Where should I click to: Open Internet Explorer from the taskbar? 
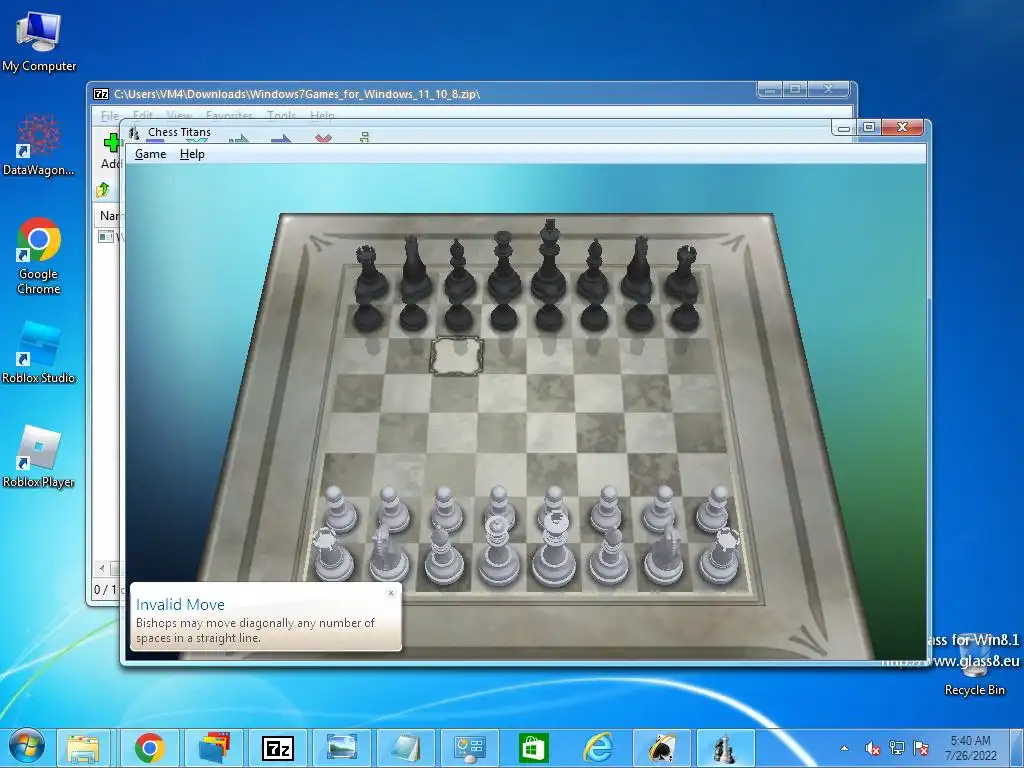[598, 748]
